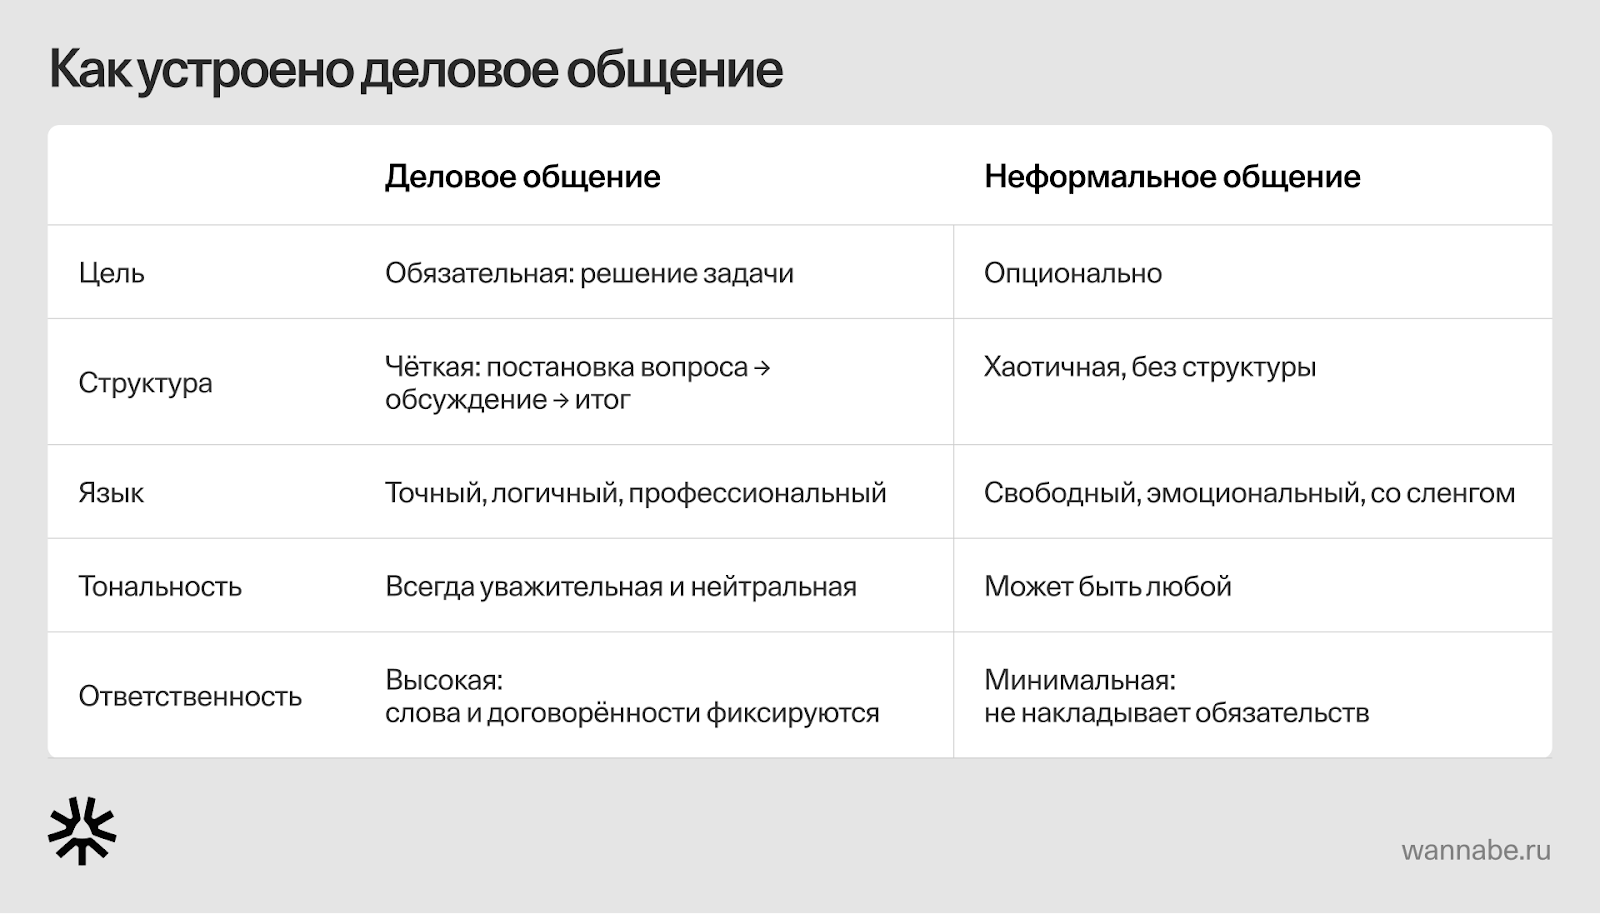The height and width of the screenshot is (914, 1600).
Task: Select the 'Неформальное общение' column header
Action: pyautogui.click(x=1172, y=177)
